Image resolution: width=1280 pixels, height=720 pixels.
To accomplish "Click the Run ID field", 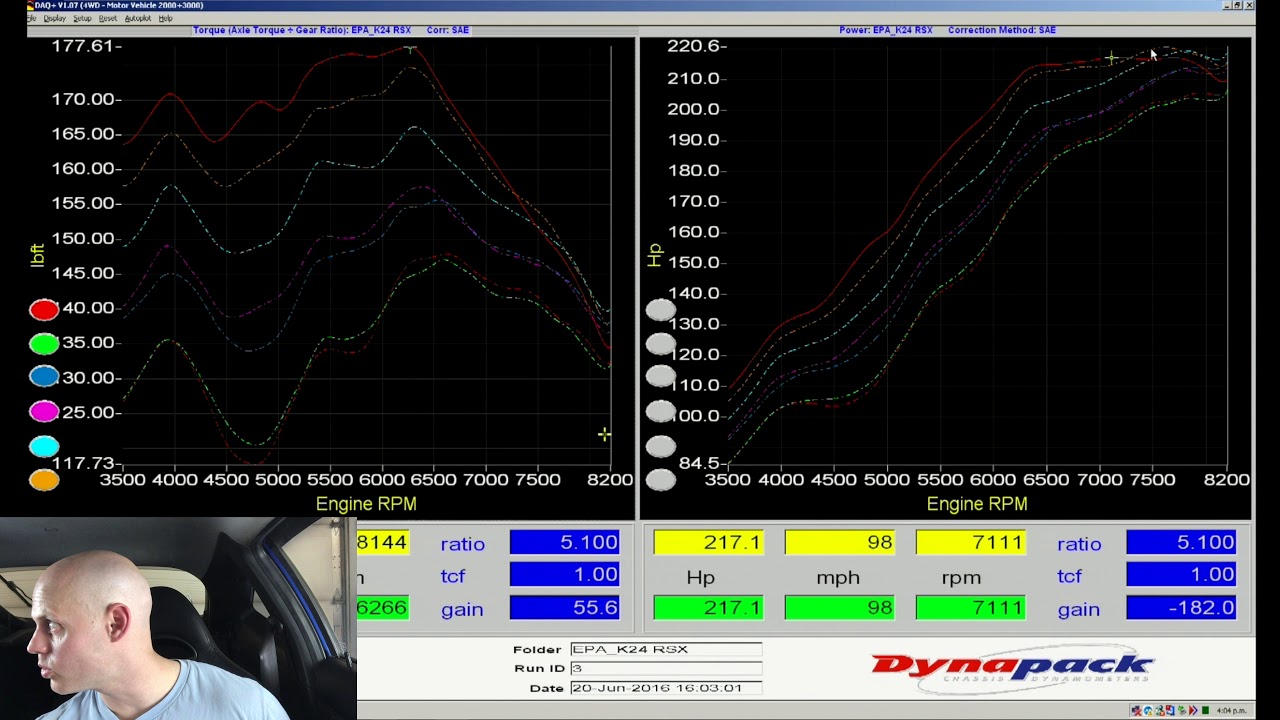I will point(666,668).
